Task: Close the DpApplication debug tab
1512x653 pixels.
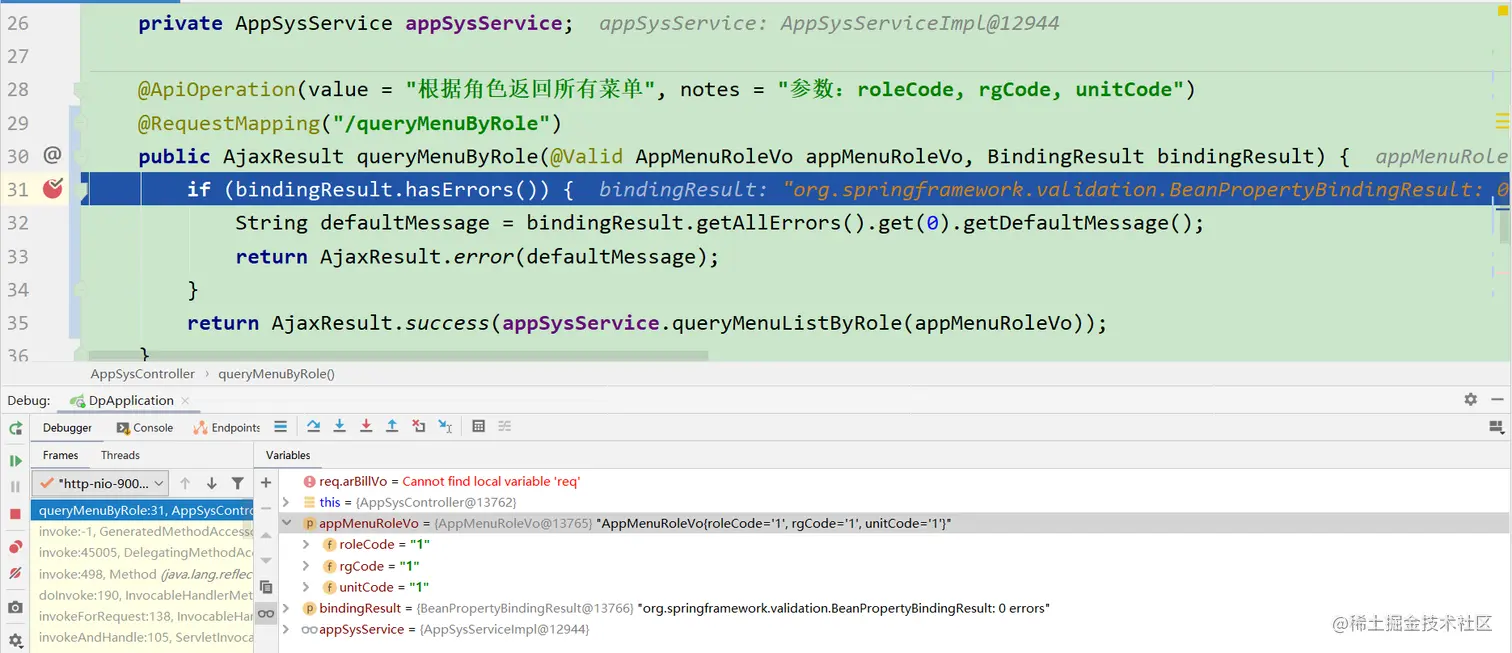Action: pos(186,400)
